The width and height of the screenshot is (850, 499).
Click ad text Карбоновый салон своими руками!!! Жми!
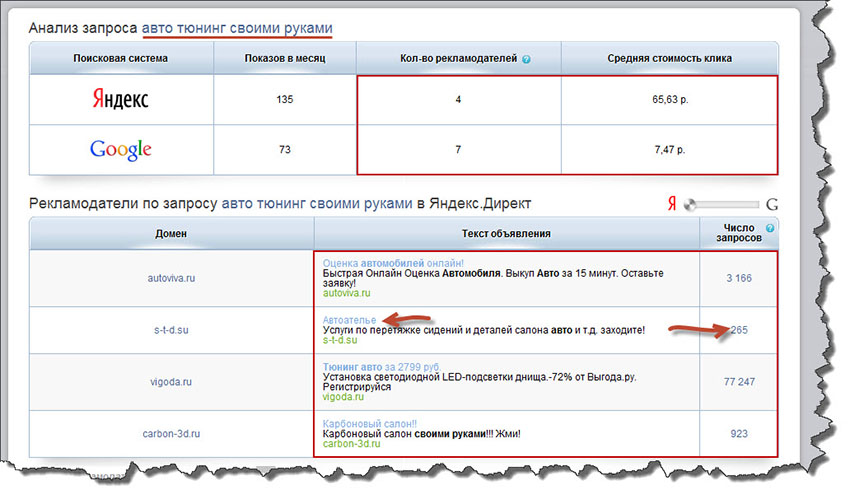tap(421, 434)
